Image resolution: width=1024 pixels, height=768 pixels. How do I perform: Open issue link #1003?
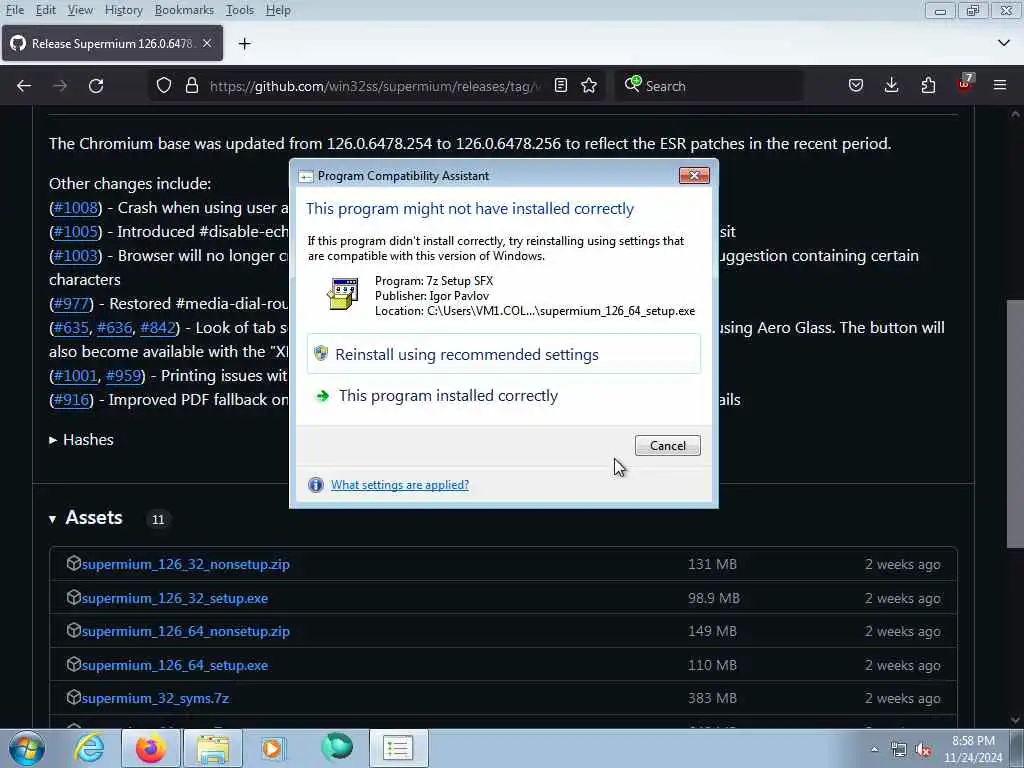(x=76, y=256)
